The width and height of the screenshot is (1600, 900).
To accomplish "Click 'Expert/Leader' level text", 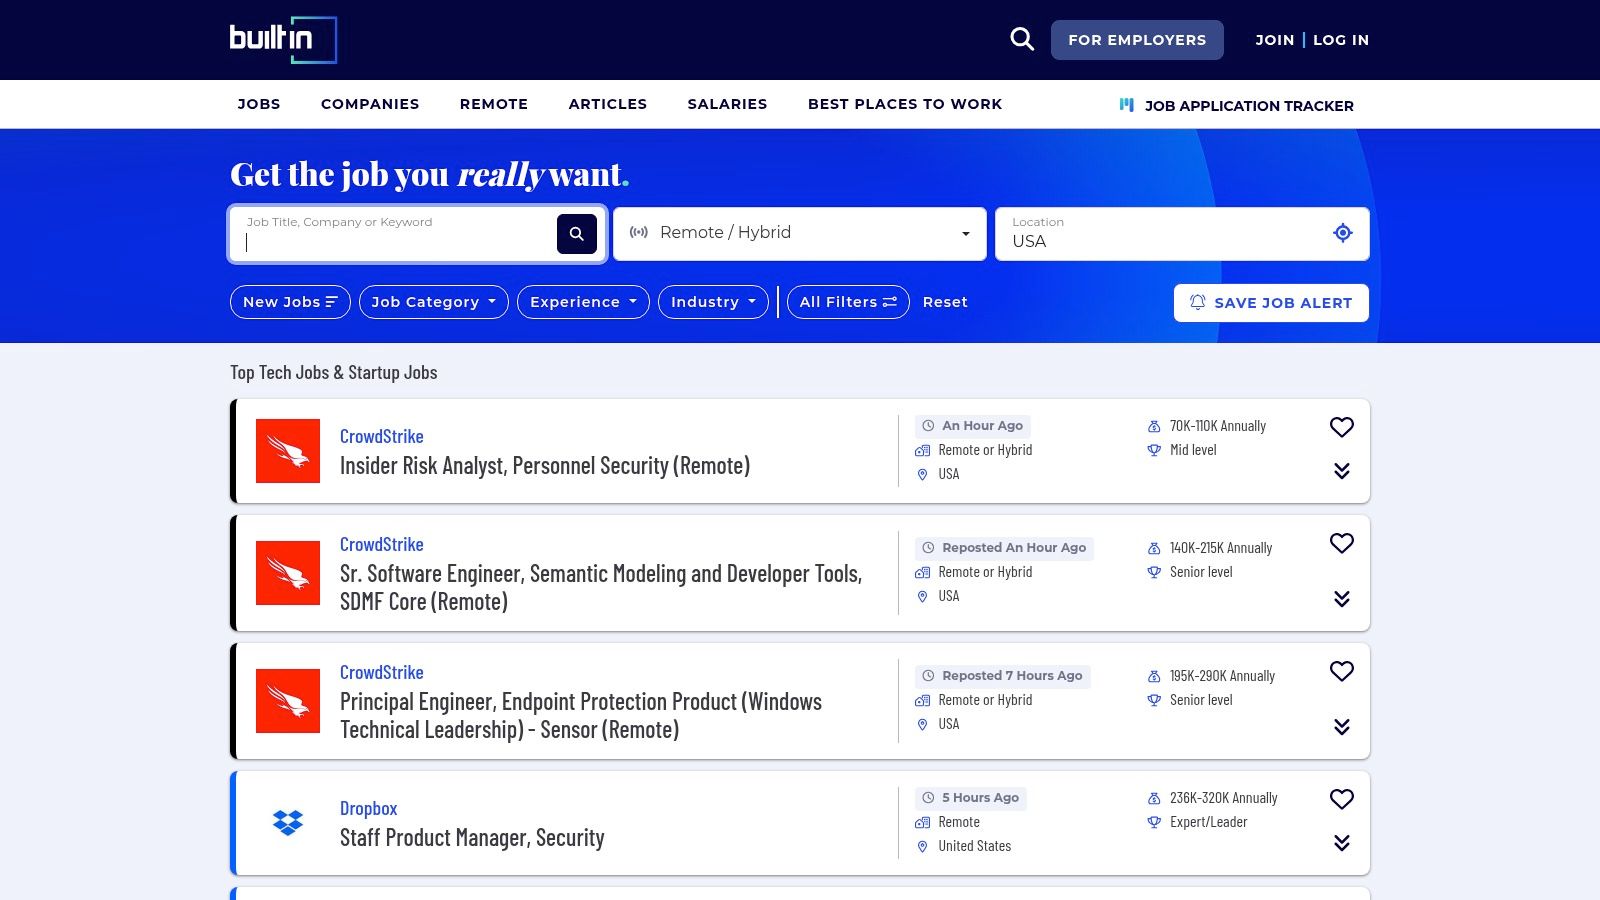I will [x=1209, y=822].
